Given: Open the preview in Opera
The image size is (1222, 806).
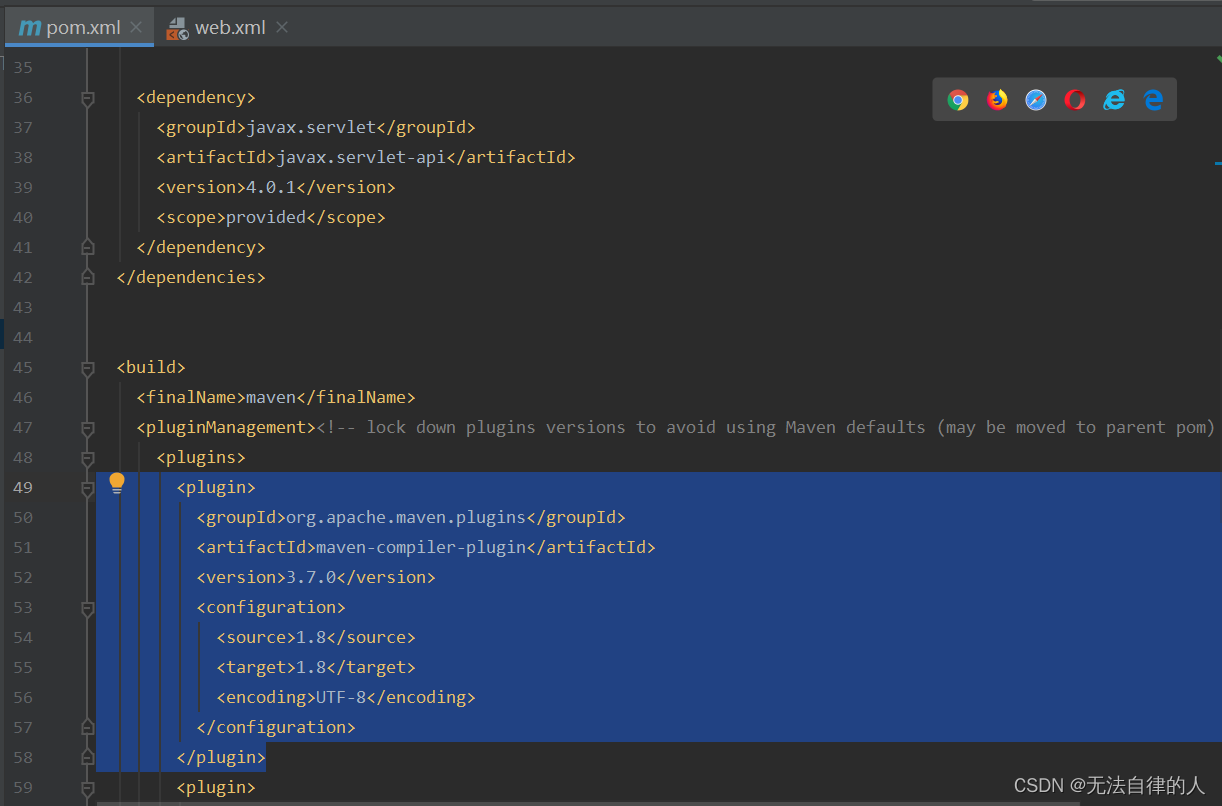Looking at the screenshot, I should (1074, 99).
